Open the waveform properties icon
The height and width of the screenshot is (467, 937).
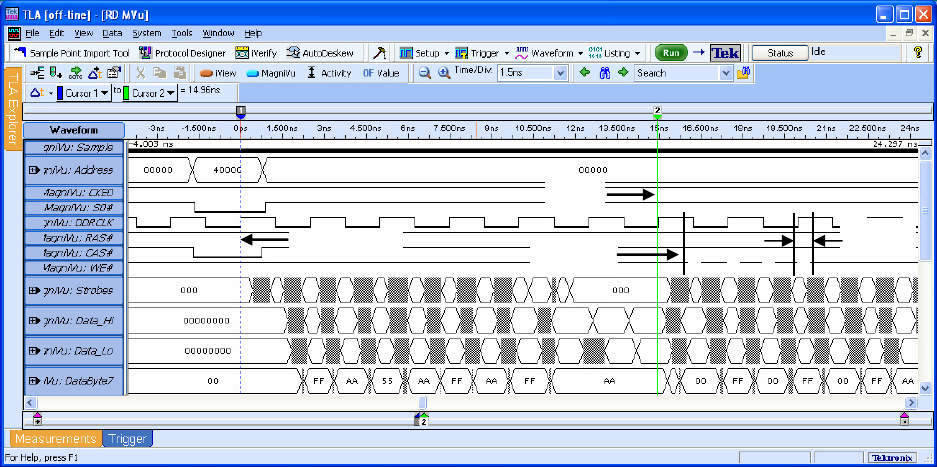coord(114,73)
